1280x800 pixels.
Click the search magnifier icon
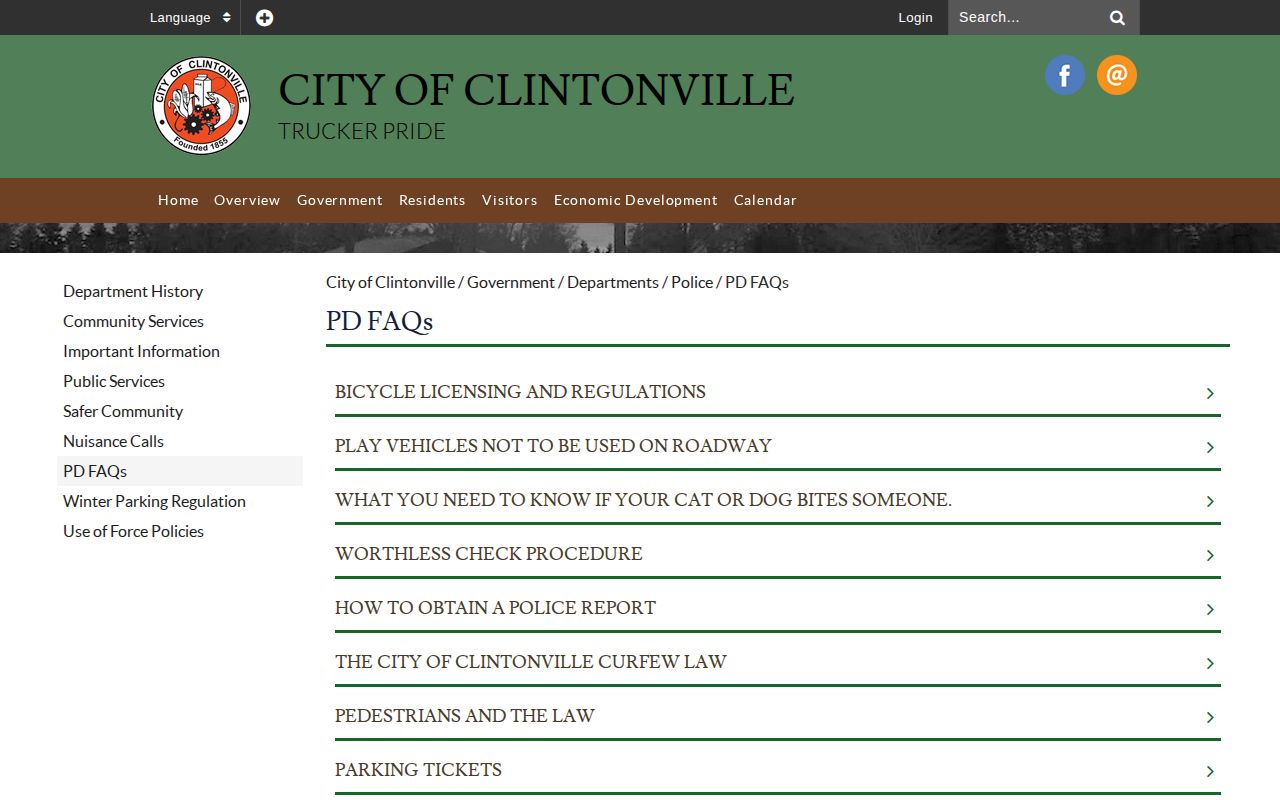click(1117, 17)
